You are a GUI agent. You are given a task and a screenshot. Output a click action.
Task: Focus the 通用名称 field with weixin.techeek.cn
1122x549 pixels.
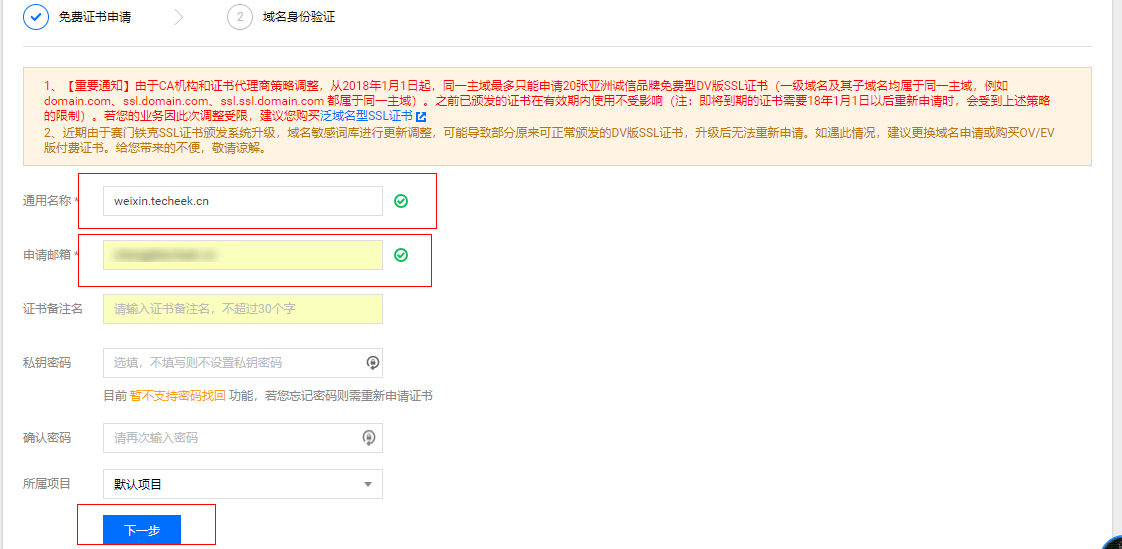point(240,201)
